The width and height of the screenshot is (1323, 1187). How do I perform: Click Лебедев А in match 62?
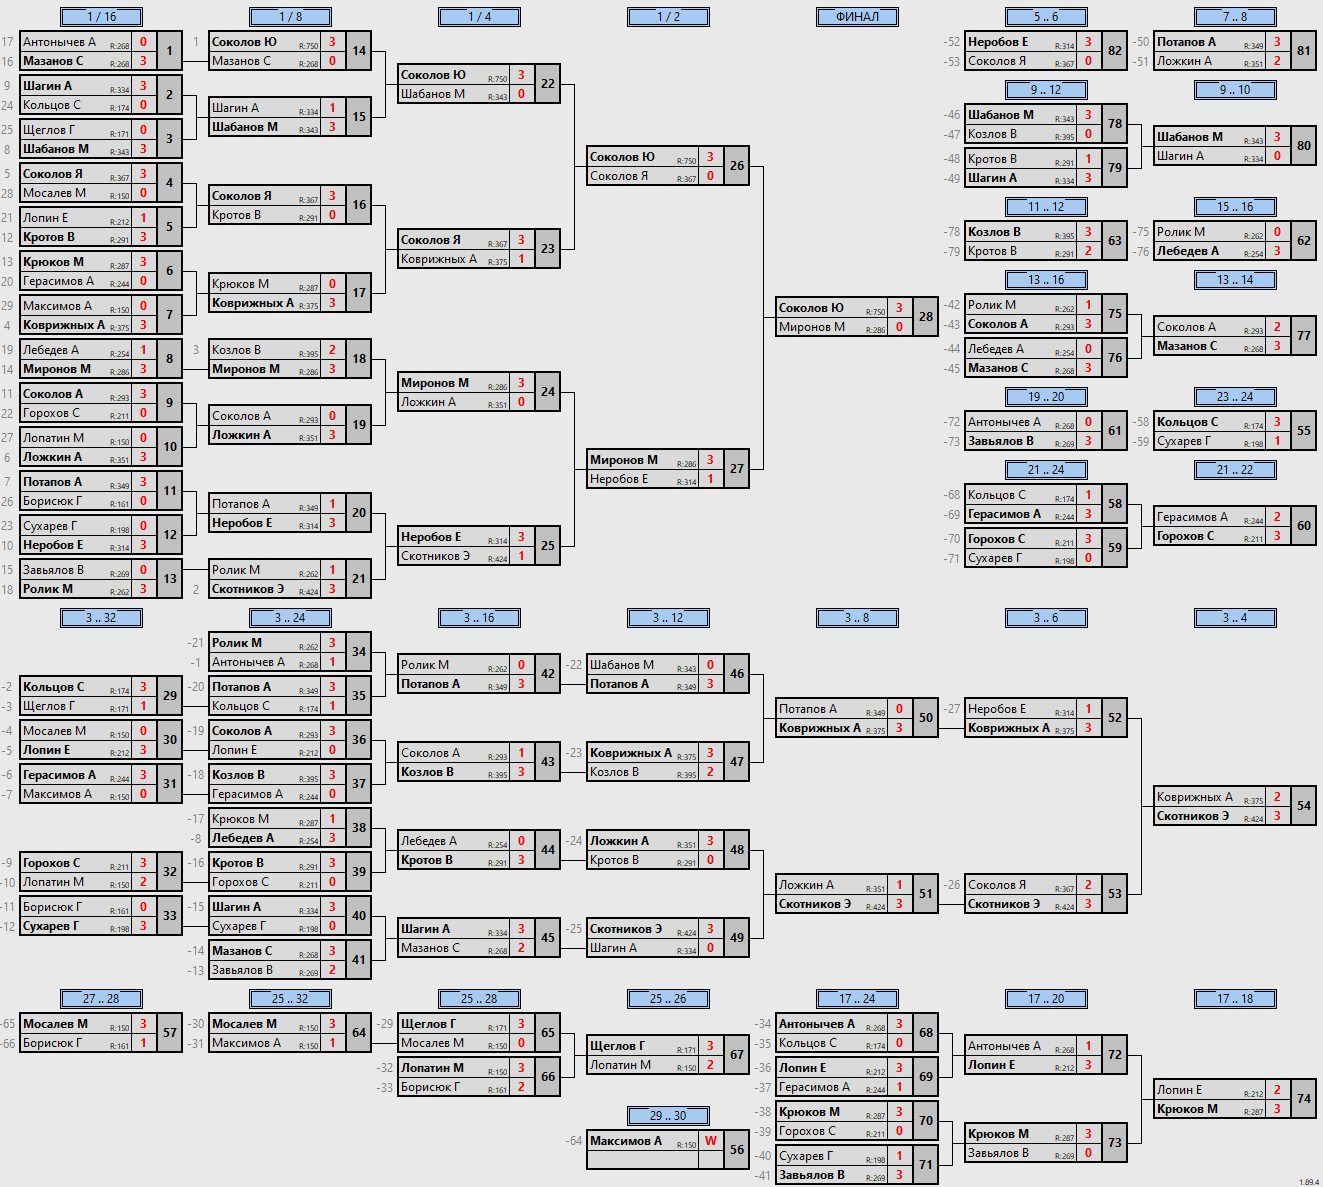[x=1188, y=251]
